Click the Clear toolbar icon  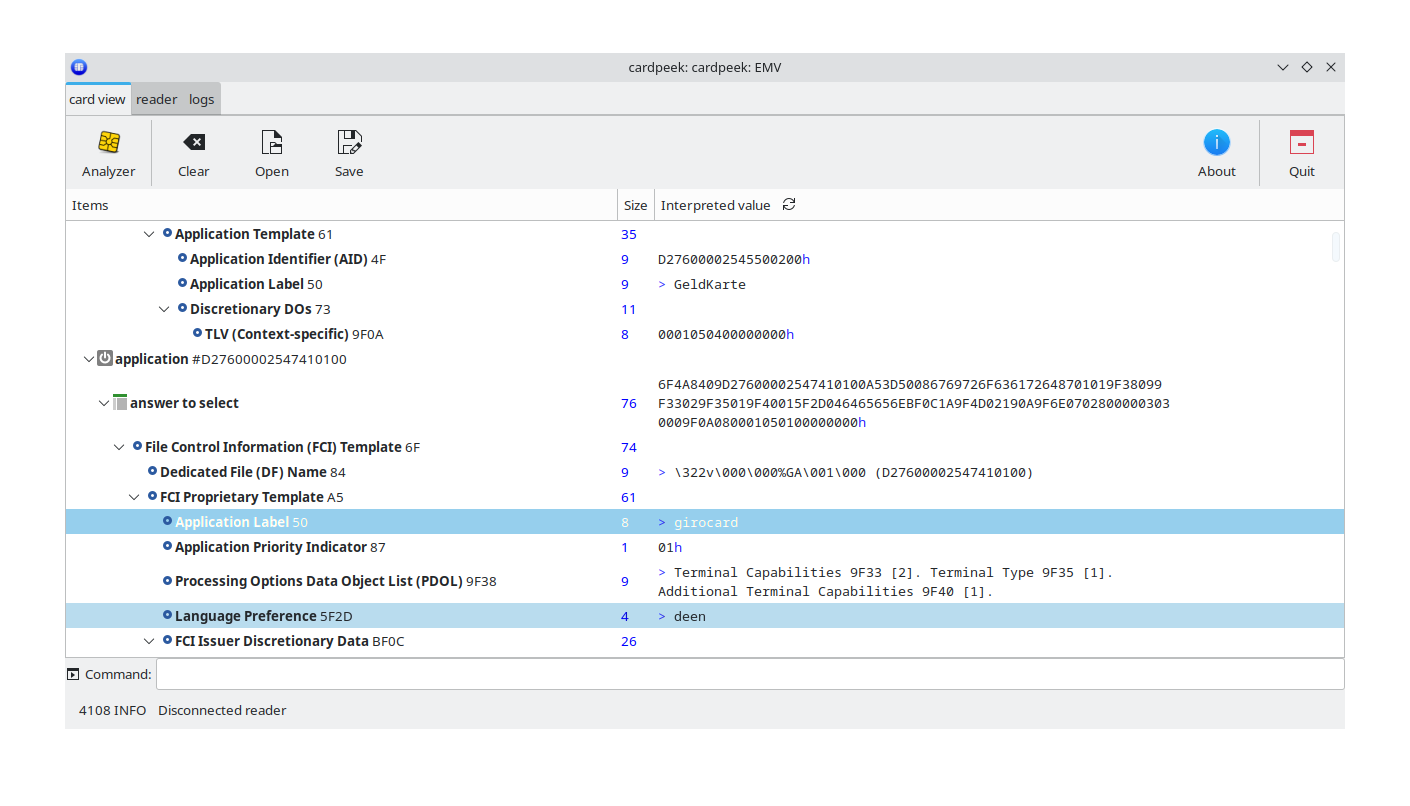(193, 143)
